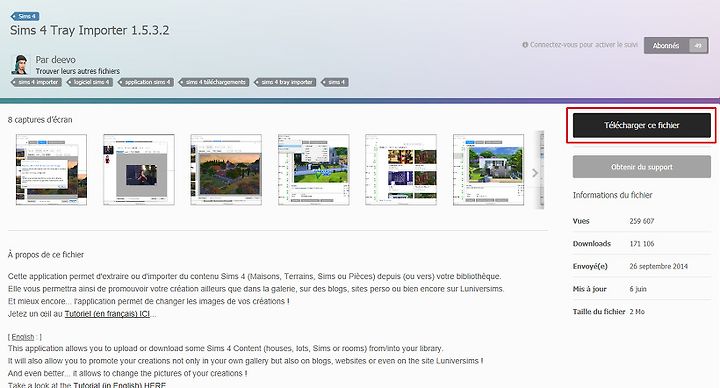Open deevo's avatar picture
This screenshot has width=720, height=388.
pos(20,64)
